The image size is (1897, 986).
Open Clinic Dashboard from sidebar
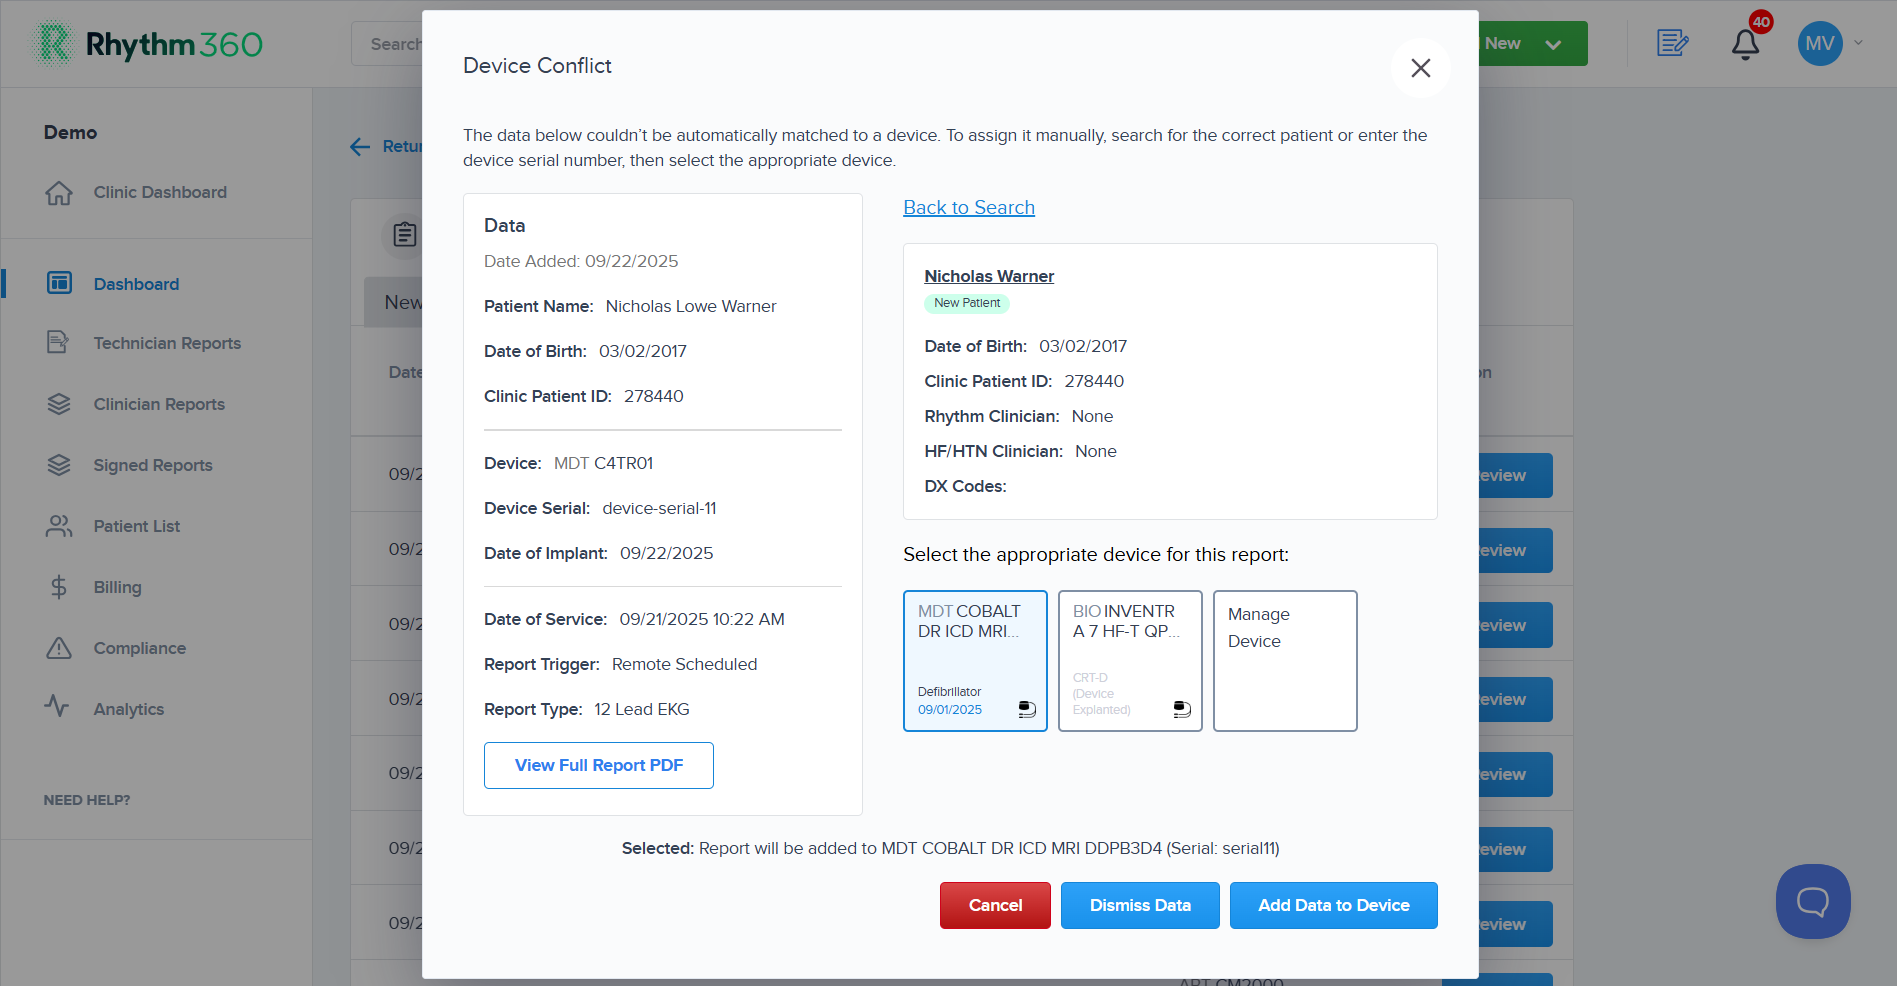click(x=160, y=192)
